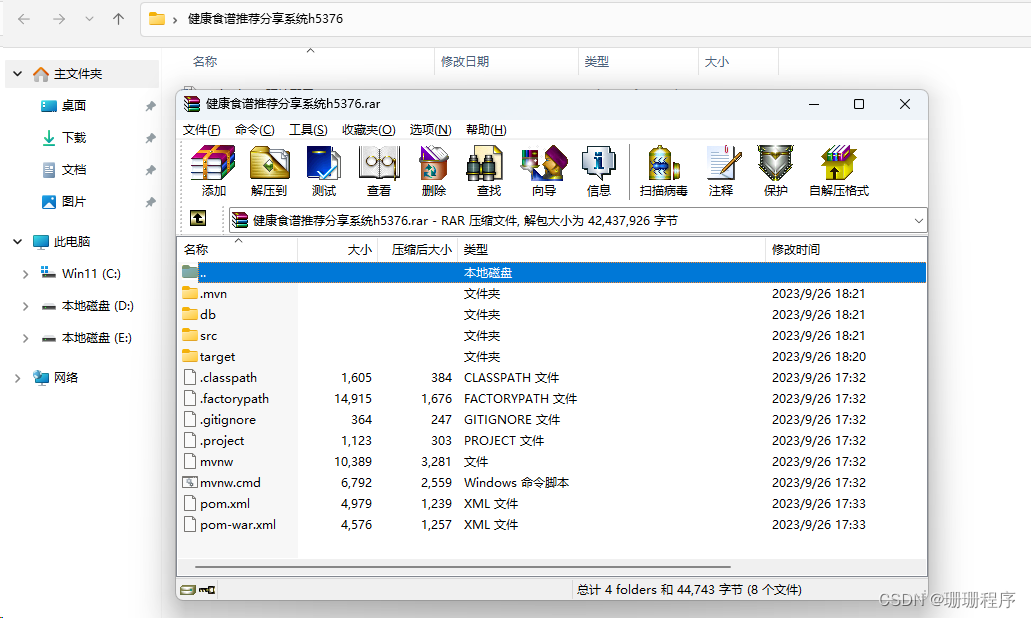Expand the 本地磁盘 (E:) node
The image size is (1031, 618).
pos(26,339)
